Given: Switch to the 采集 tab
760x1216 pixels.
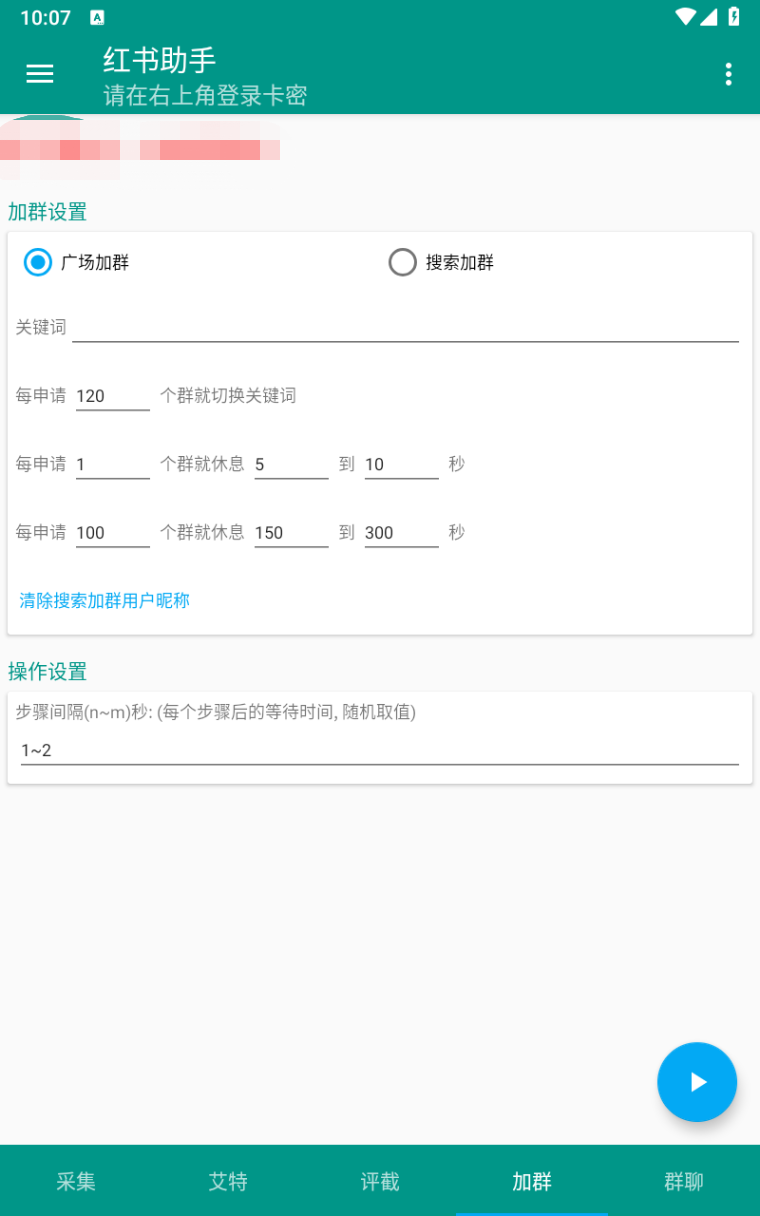Looking at the screenshot, I should [x=76, y=1181].
